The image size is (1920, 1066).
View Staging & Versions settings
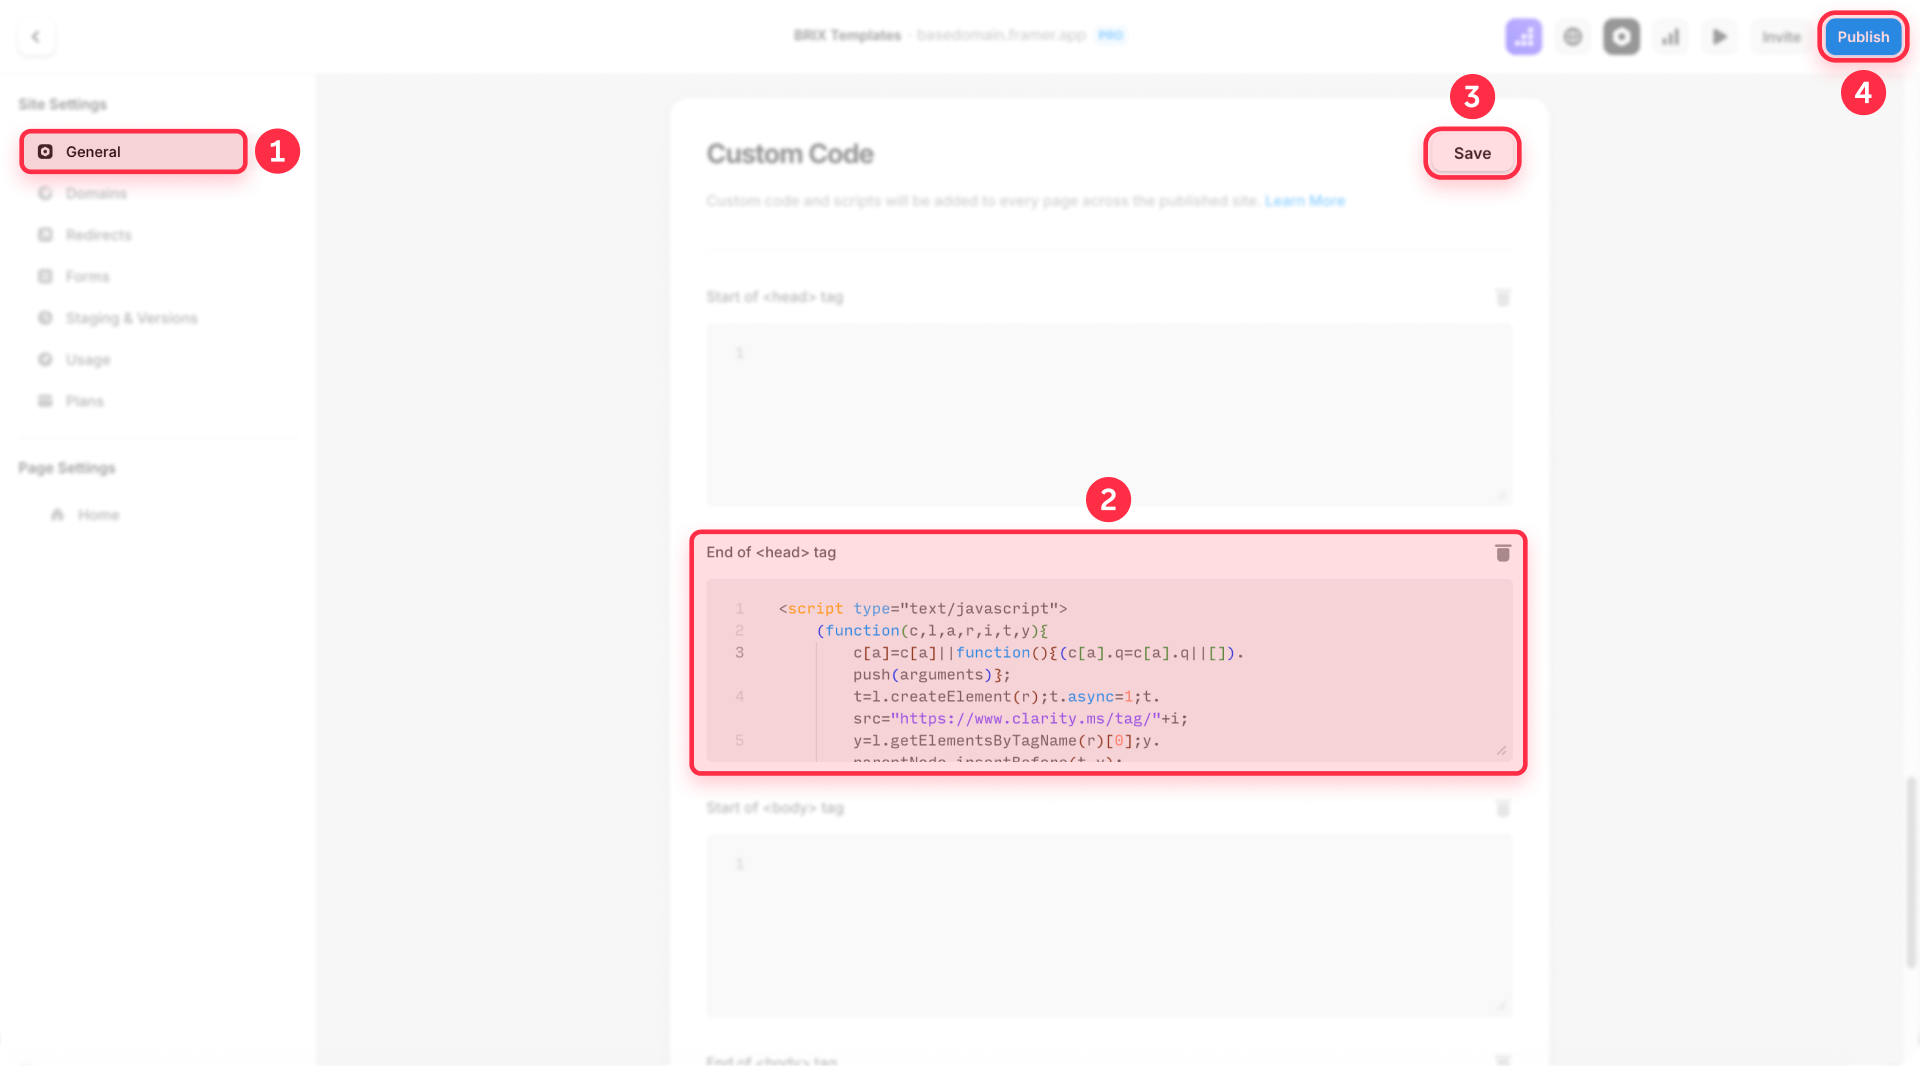click(131, 317)
